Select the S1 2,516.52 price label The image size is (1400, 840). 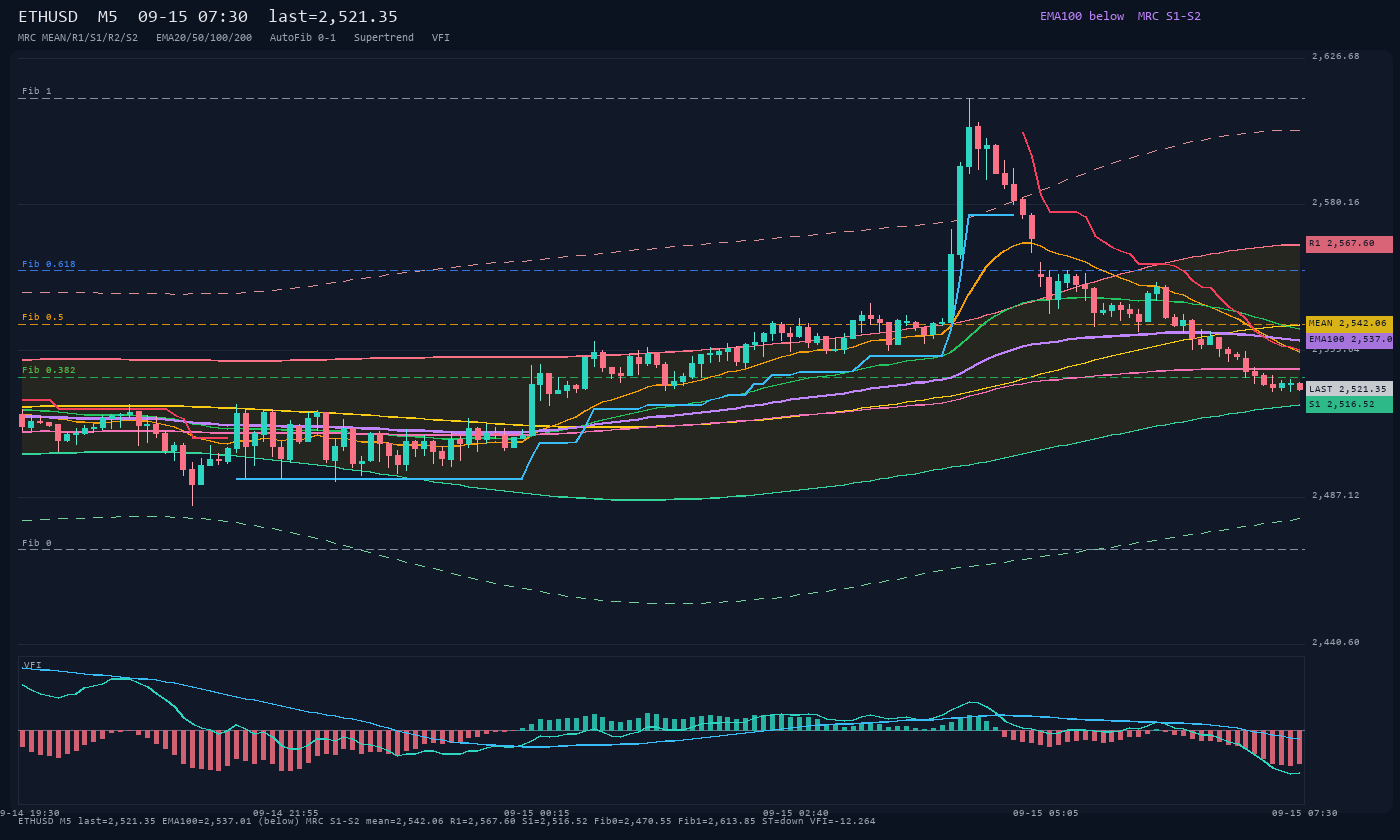pos(1349,405)
